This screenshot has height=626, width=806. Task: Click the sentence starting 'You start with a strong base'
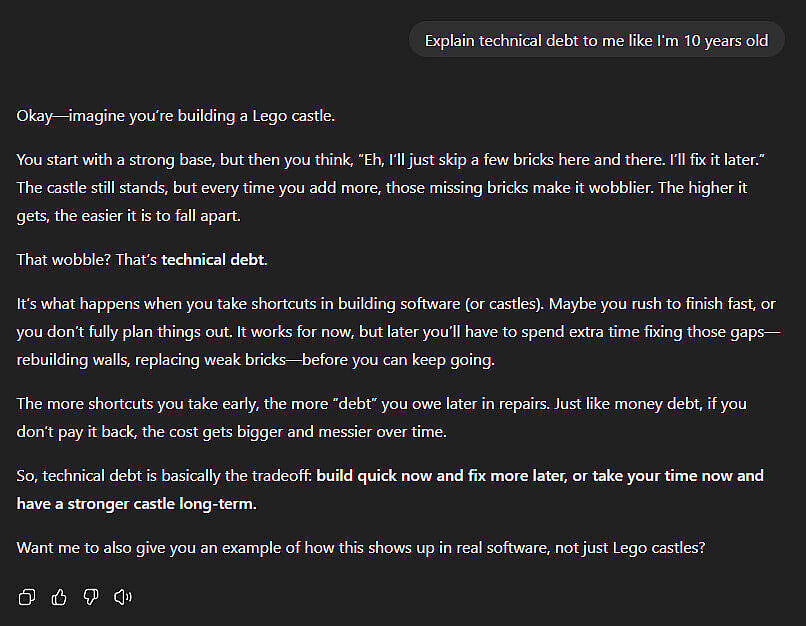tap(391, 160)
